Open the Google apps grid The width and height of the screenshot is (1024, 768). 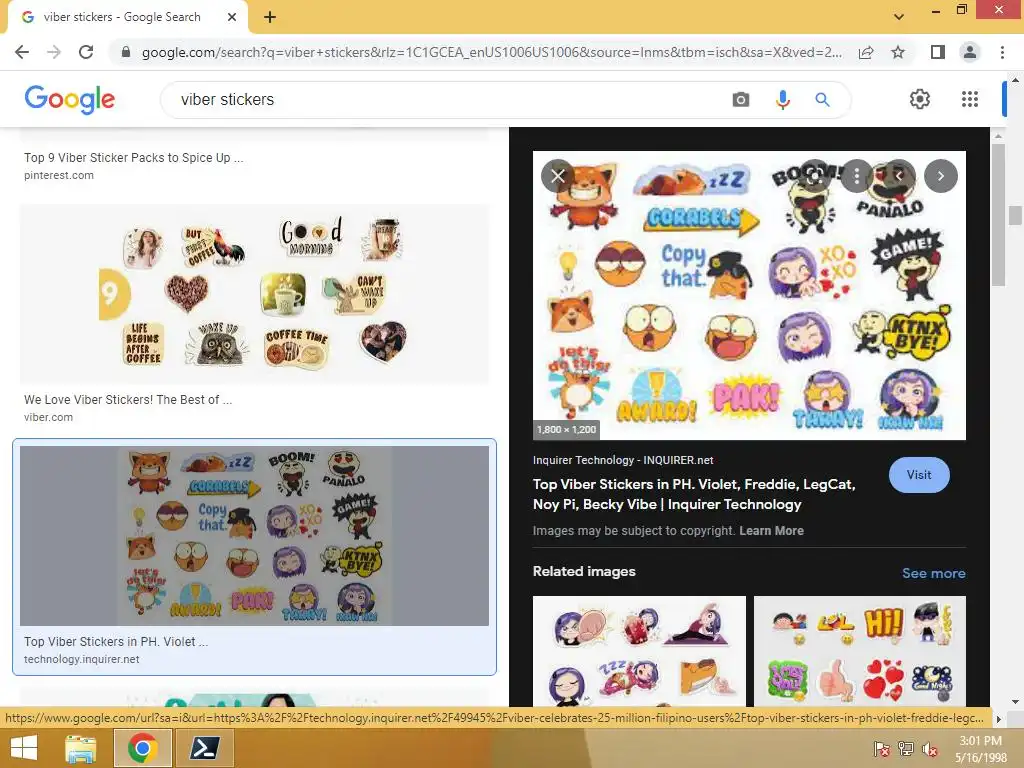tap(970, 99)
